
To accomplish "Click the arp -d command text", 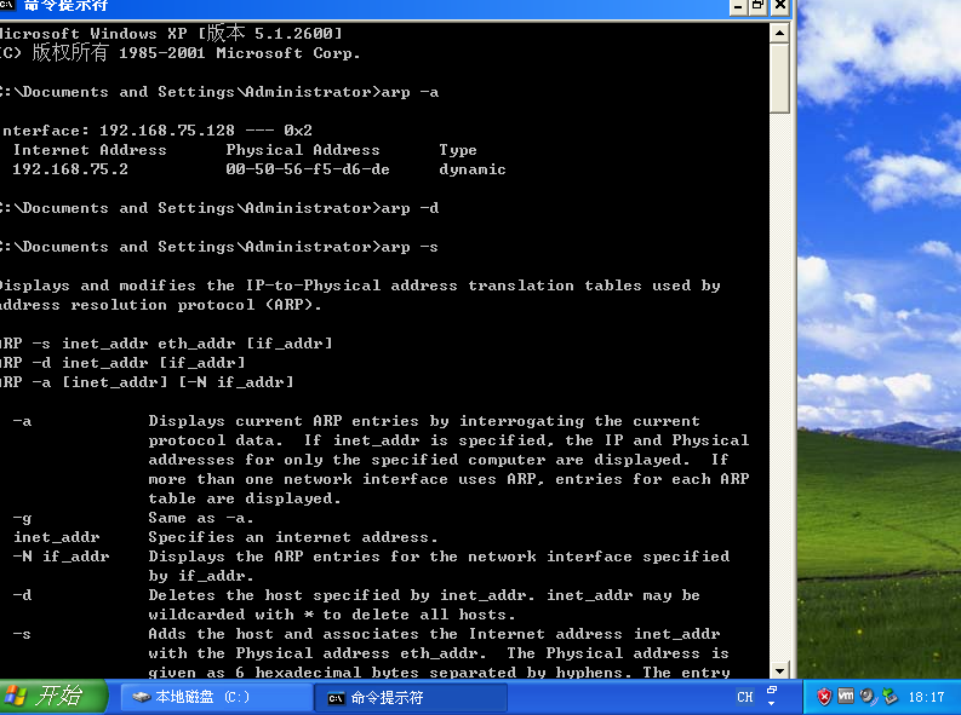I will pos(410,208).
